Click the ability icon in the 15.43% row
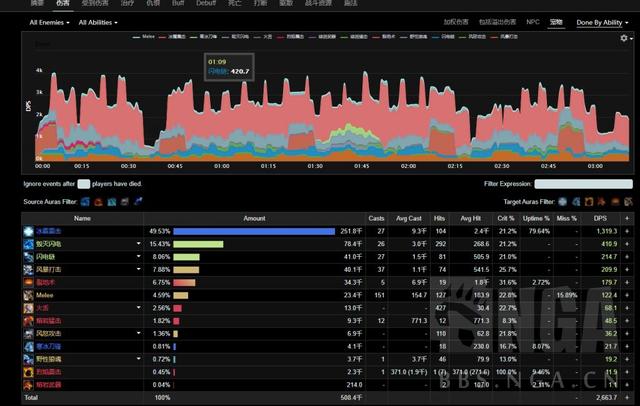 tap(28, 244)
